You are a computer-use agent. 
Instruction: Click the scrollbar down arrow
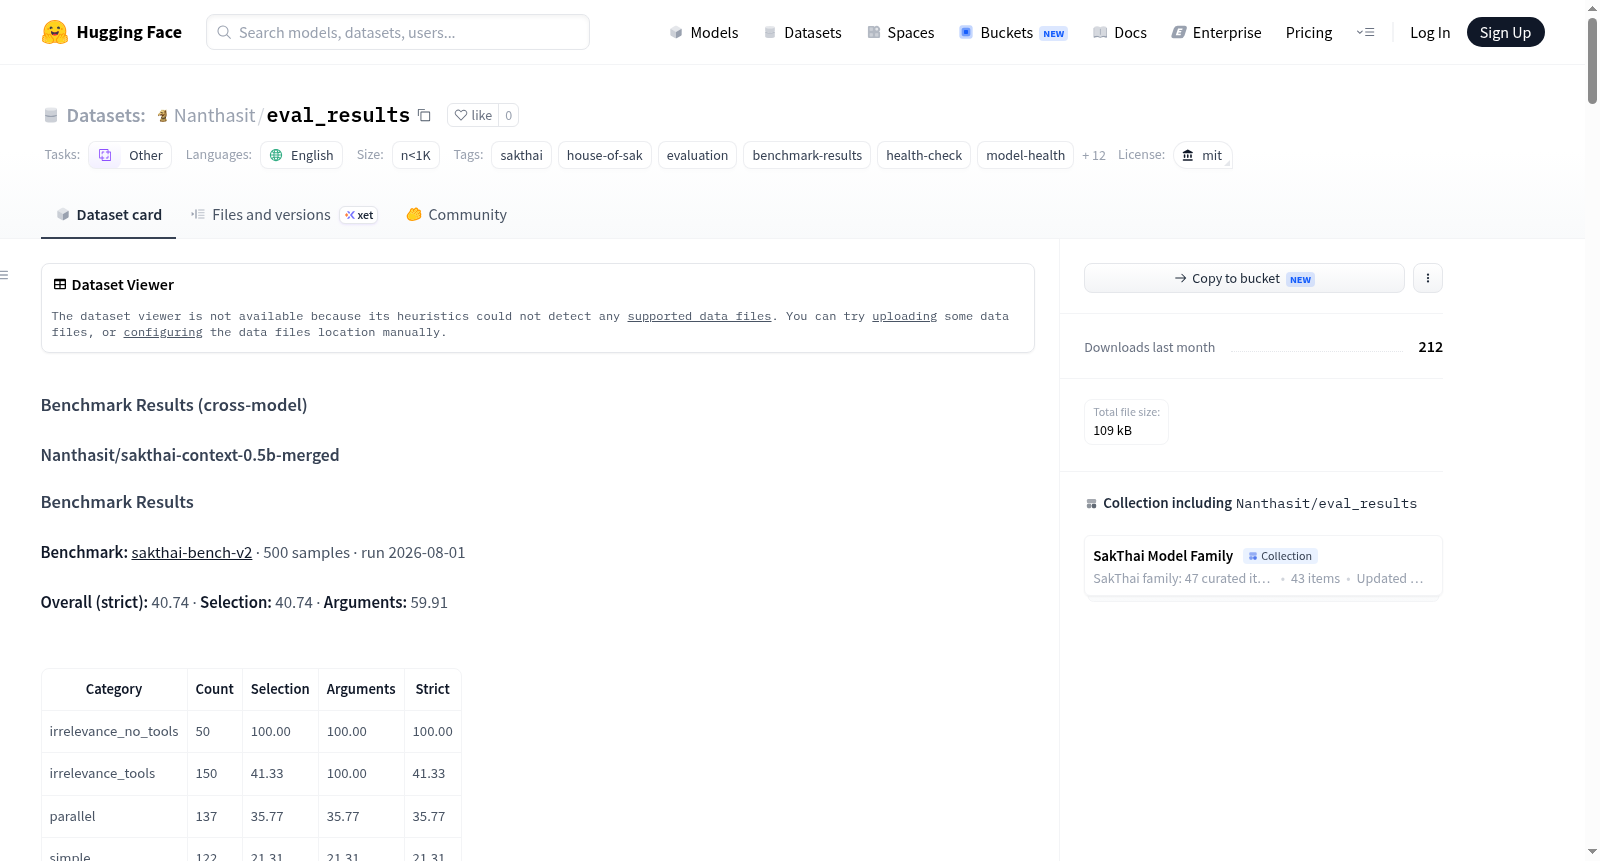(1592, 853)
